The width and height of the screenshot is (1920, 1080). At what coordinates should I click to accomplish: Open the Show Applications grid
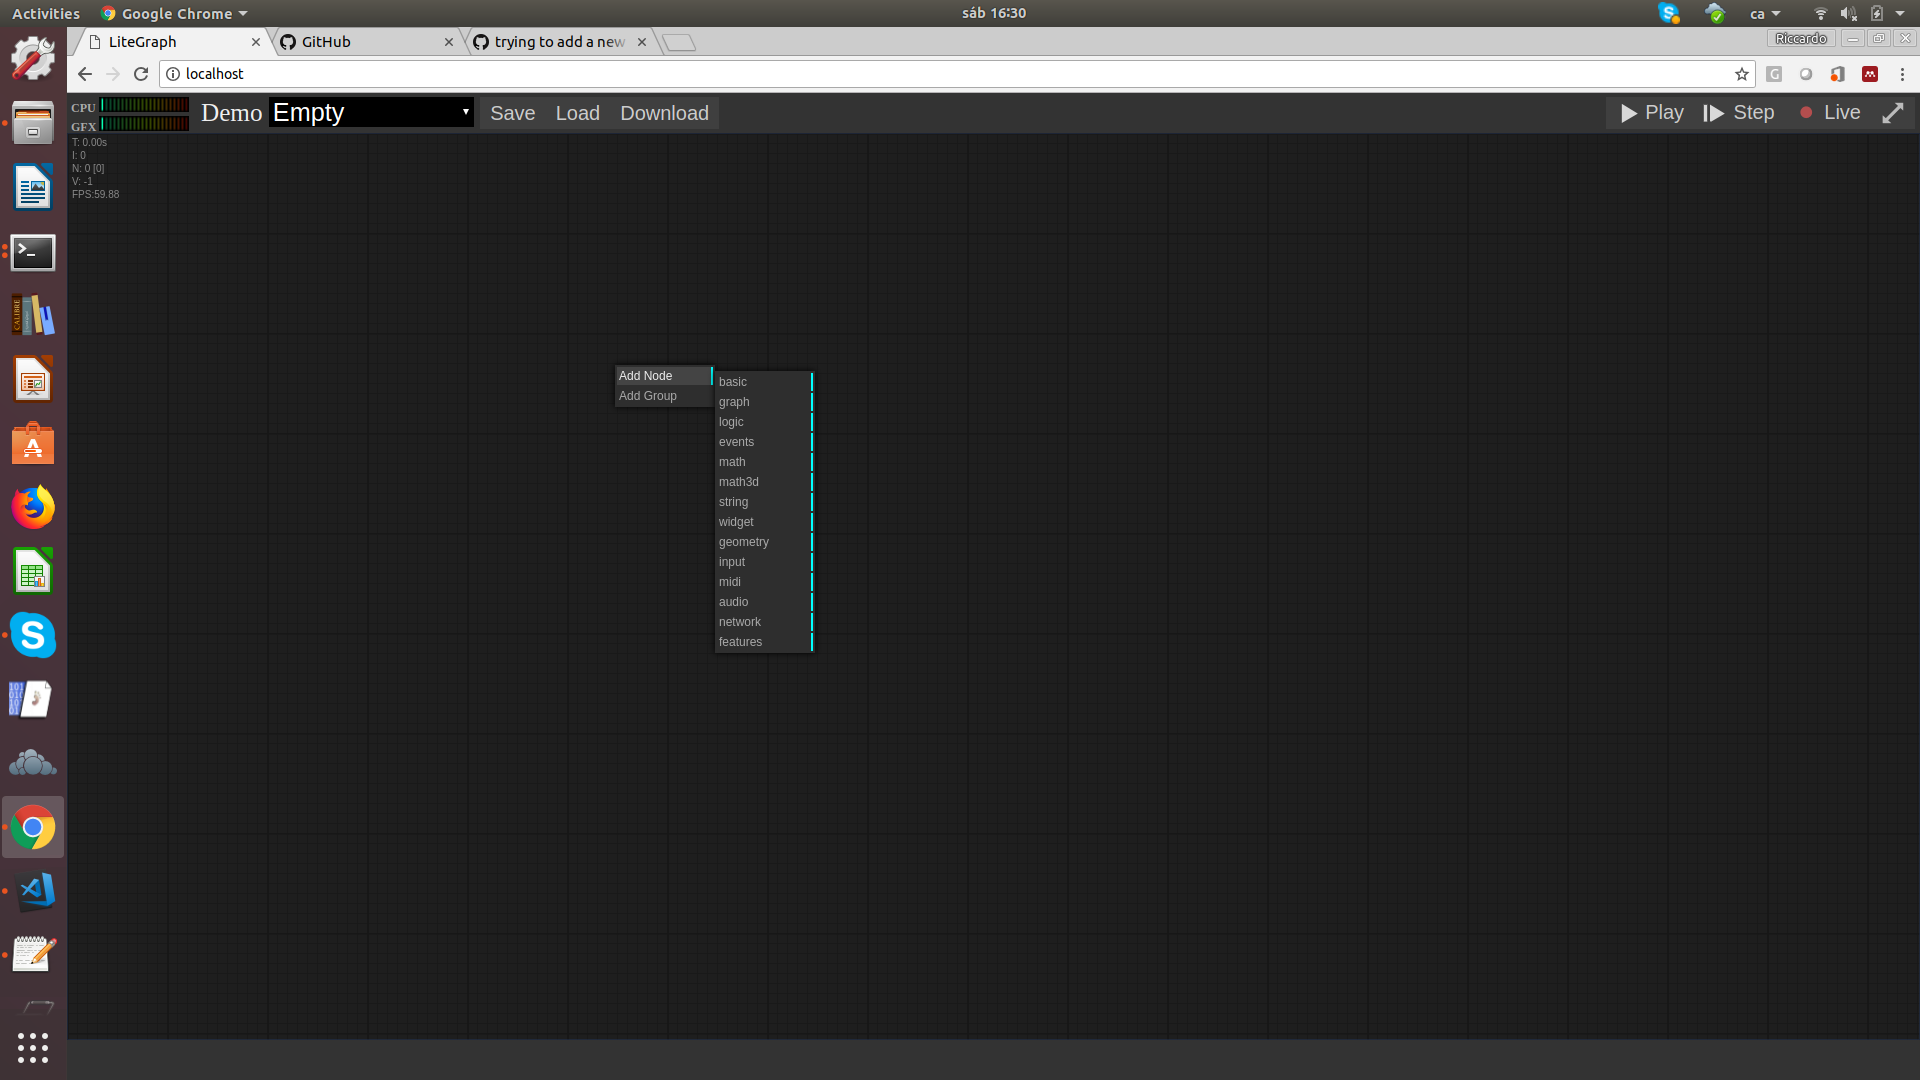point(33,1048)
